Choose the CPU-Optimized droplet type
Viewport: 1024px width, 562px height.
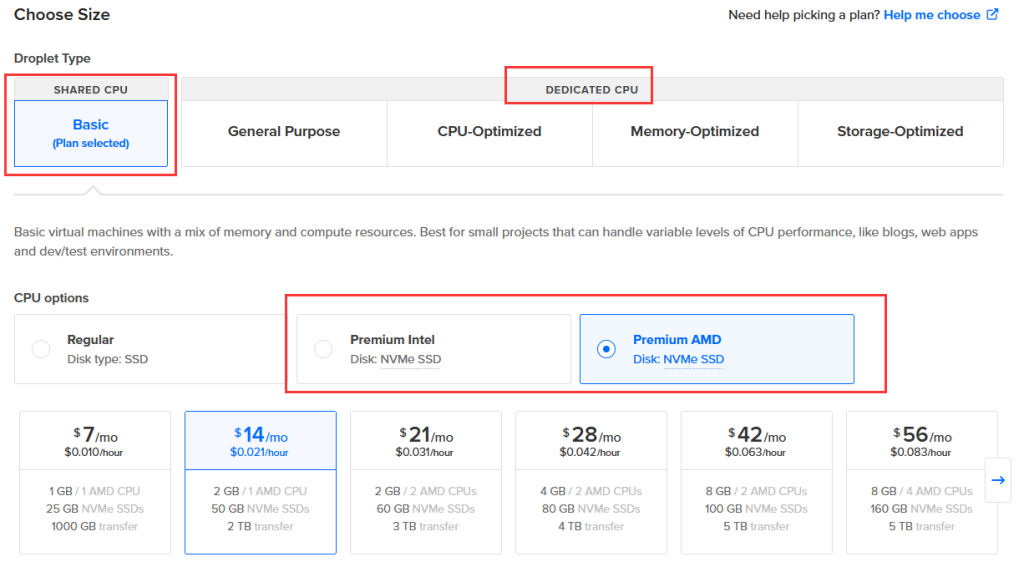[489, 132]
